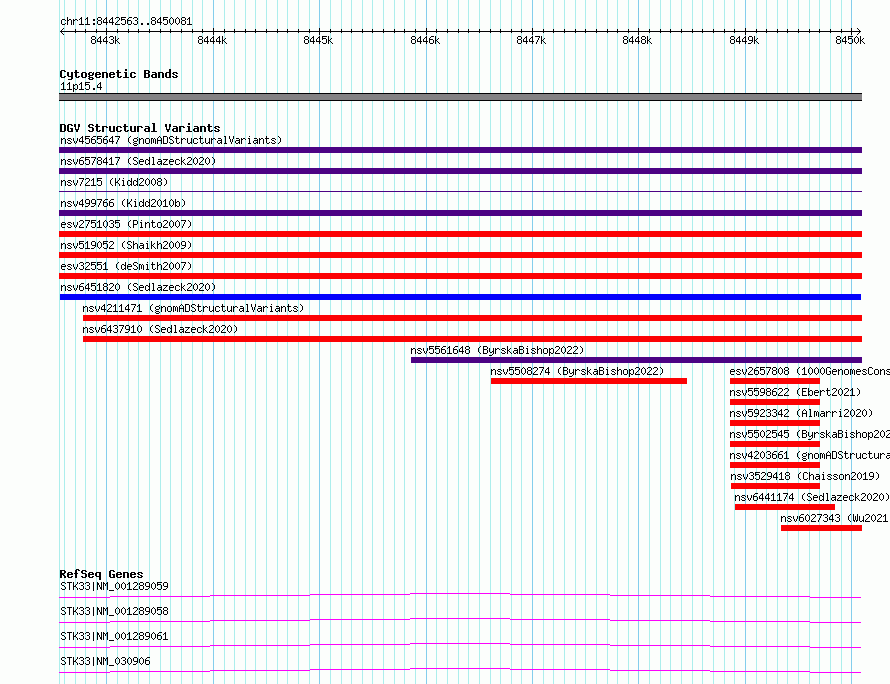Select the nsv6437910 (Sedlazeck2020) label
Viewport: 890px width, 684px height.
(160, 329)
